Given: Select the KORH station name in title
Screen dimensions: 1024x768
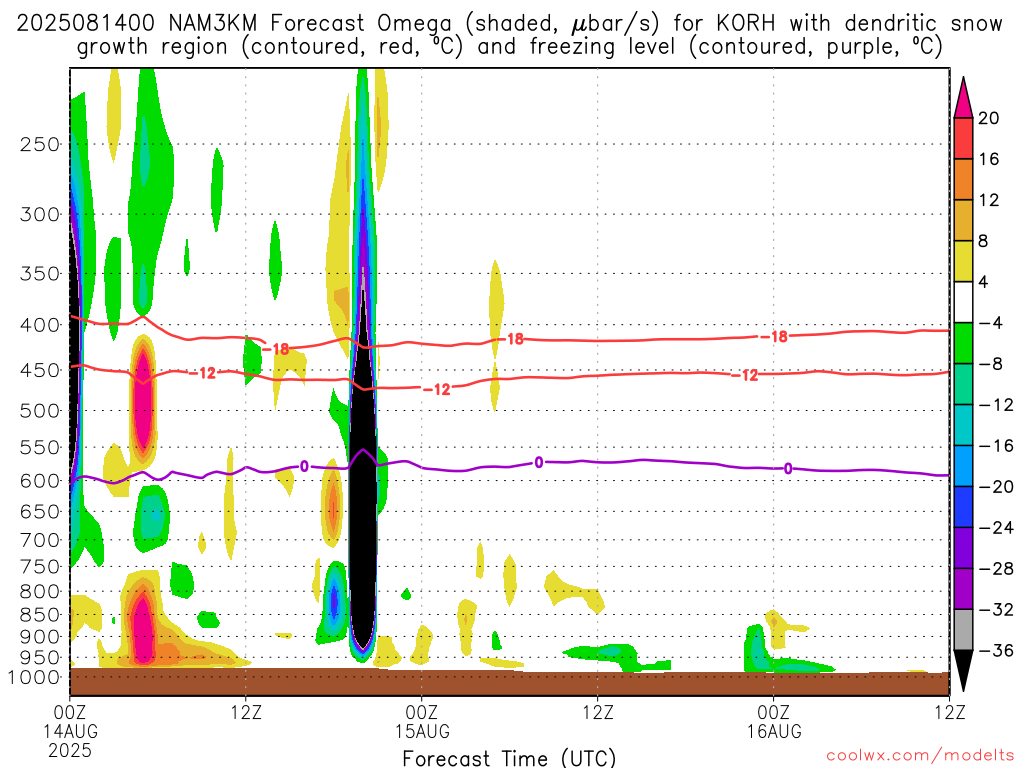Looking at the screenshot, I should pos(746,24).
